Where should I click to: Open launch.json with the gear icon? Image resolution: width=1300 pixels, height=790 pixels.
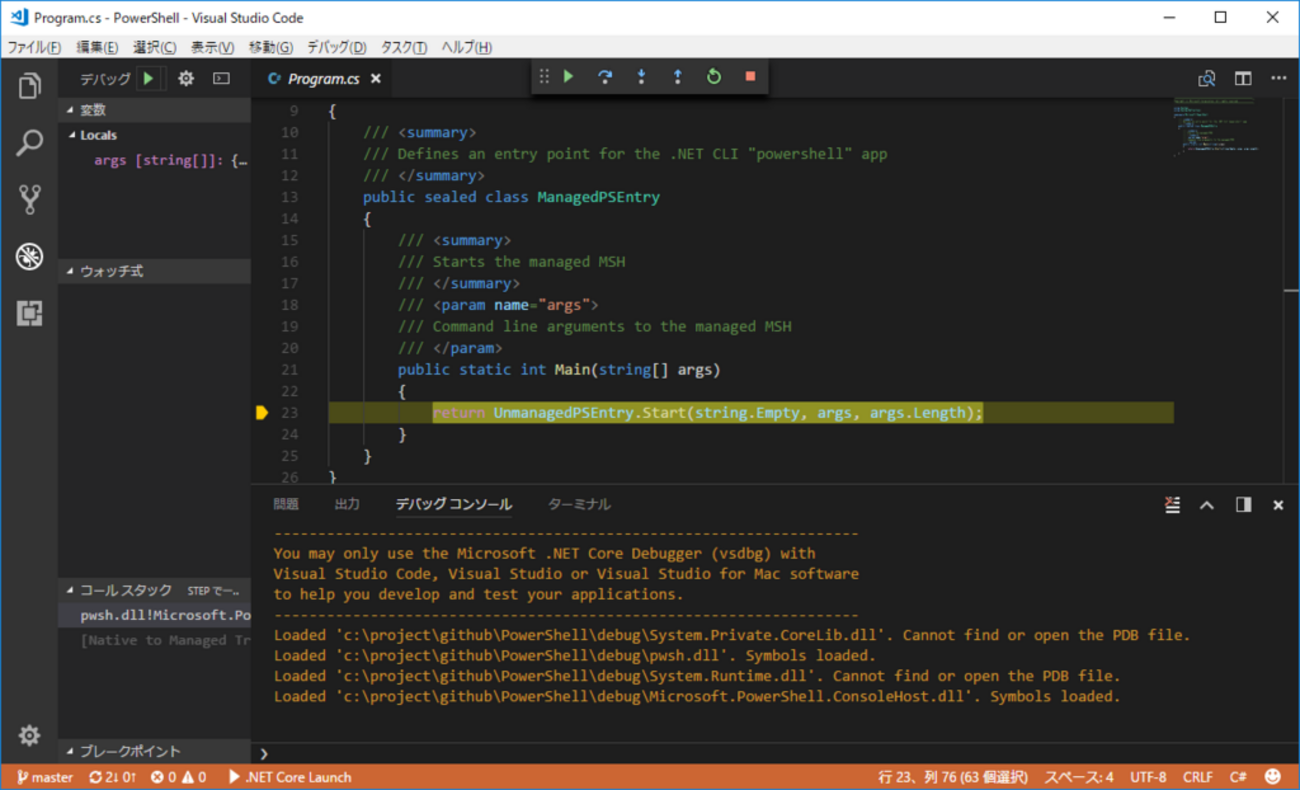coord(186,79)
